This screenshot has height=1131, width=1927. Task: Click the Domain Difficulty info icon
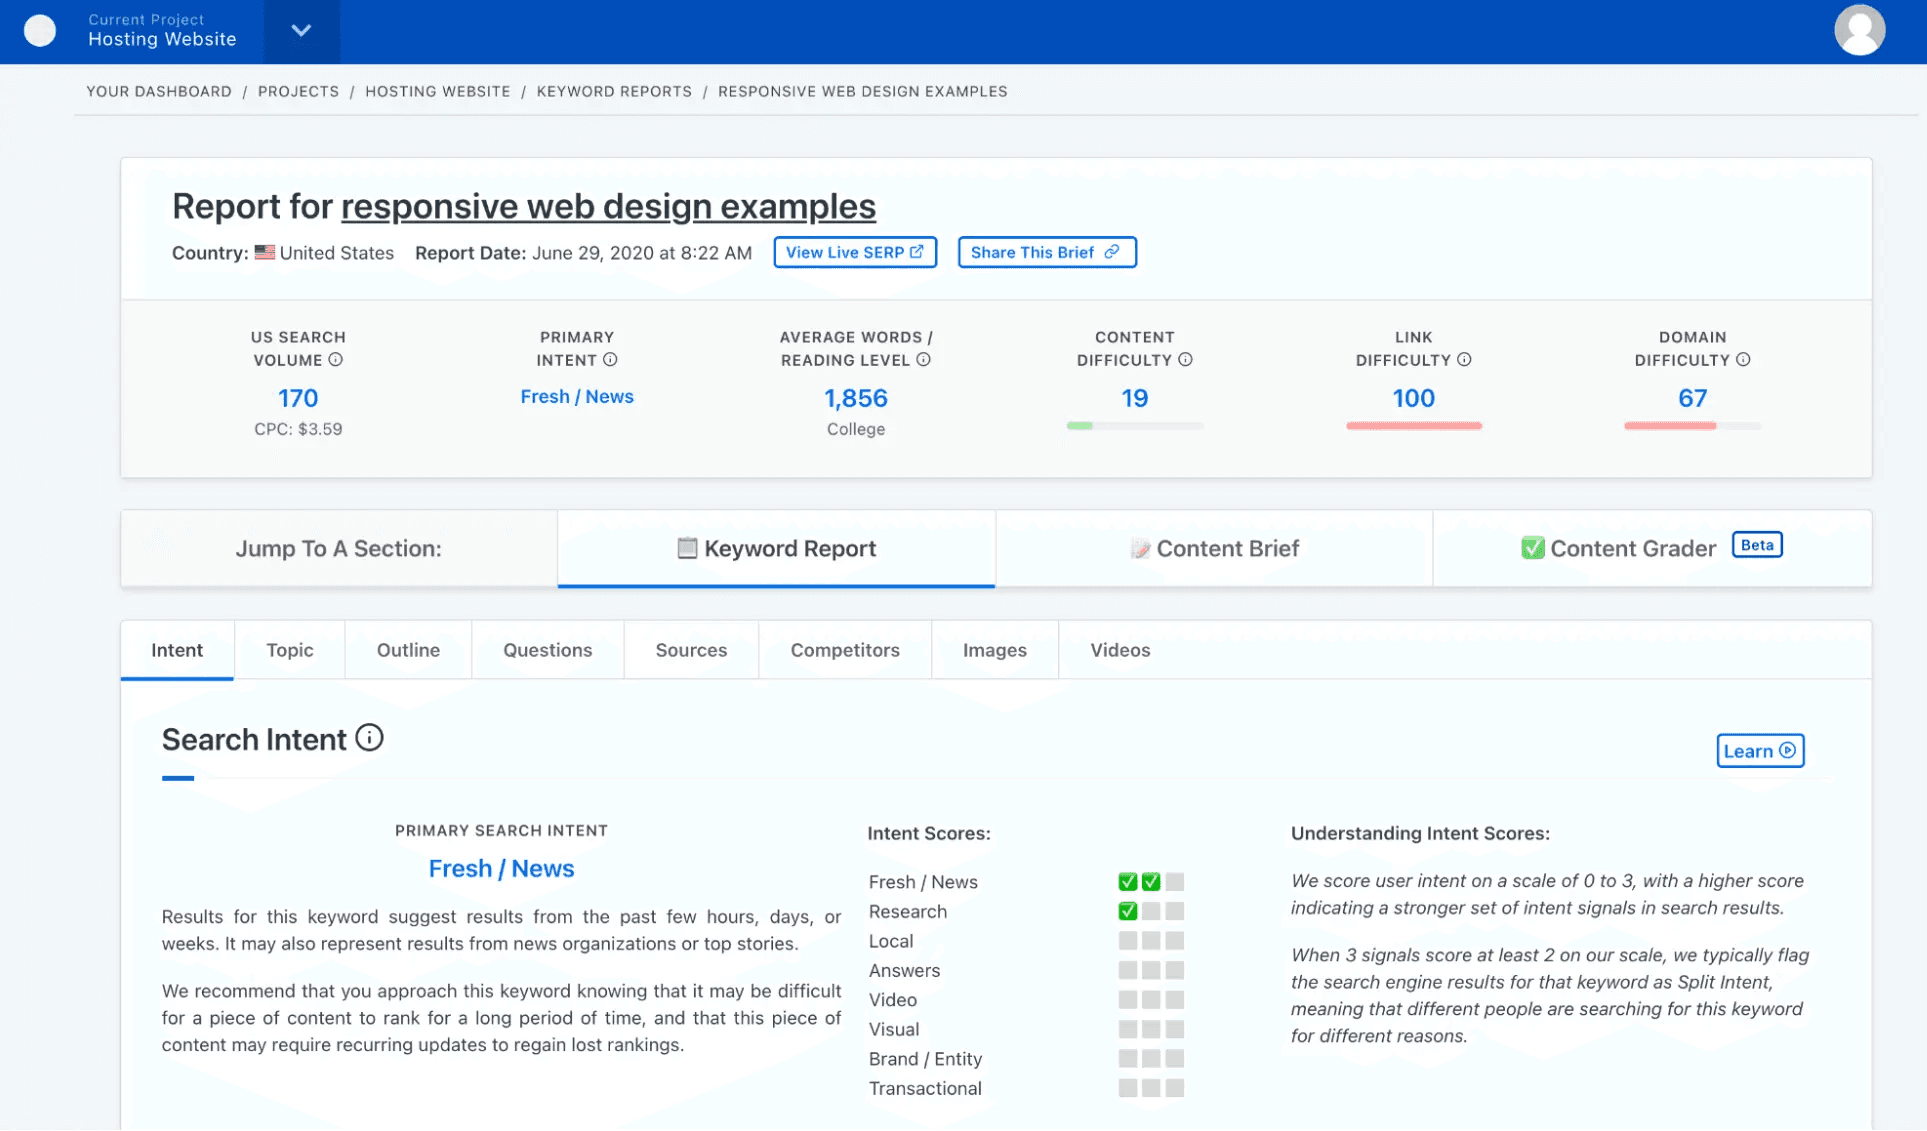coord(1743,360)
